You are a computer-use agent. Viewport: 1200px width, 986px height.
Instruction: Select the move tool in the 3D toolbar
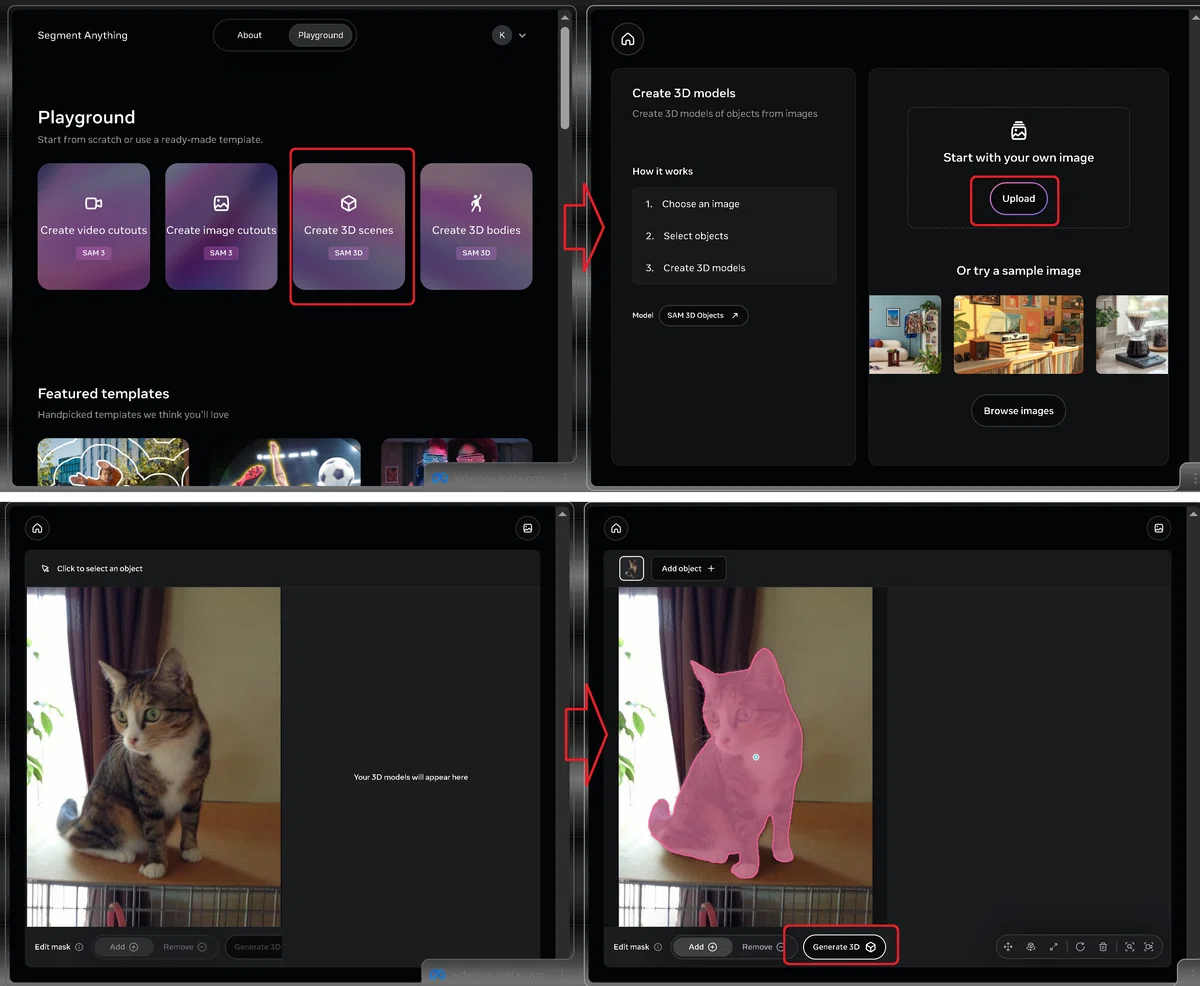coord(1007,947)
